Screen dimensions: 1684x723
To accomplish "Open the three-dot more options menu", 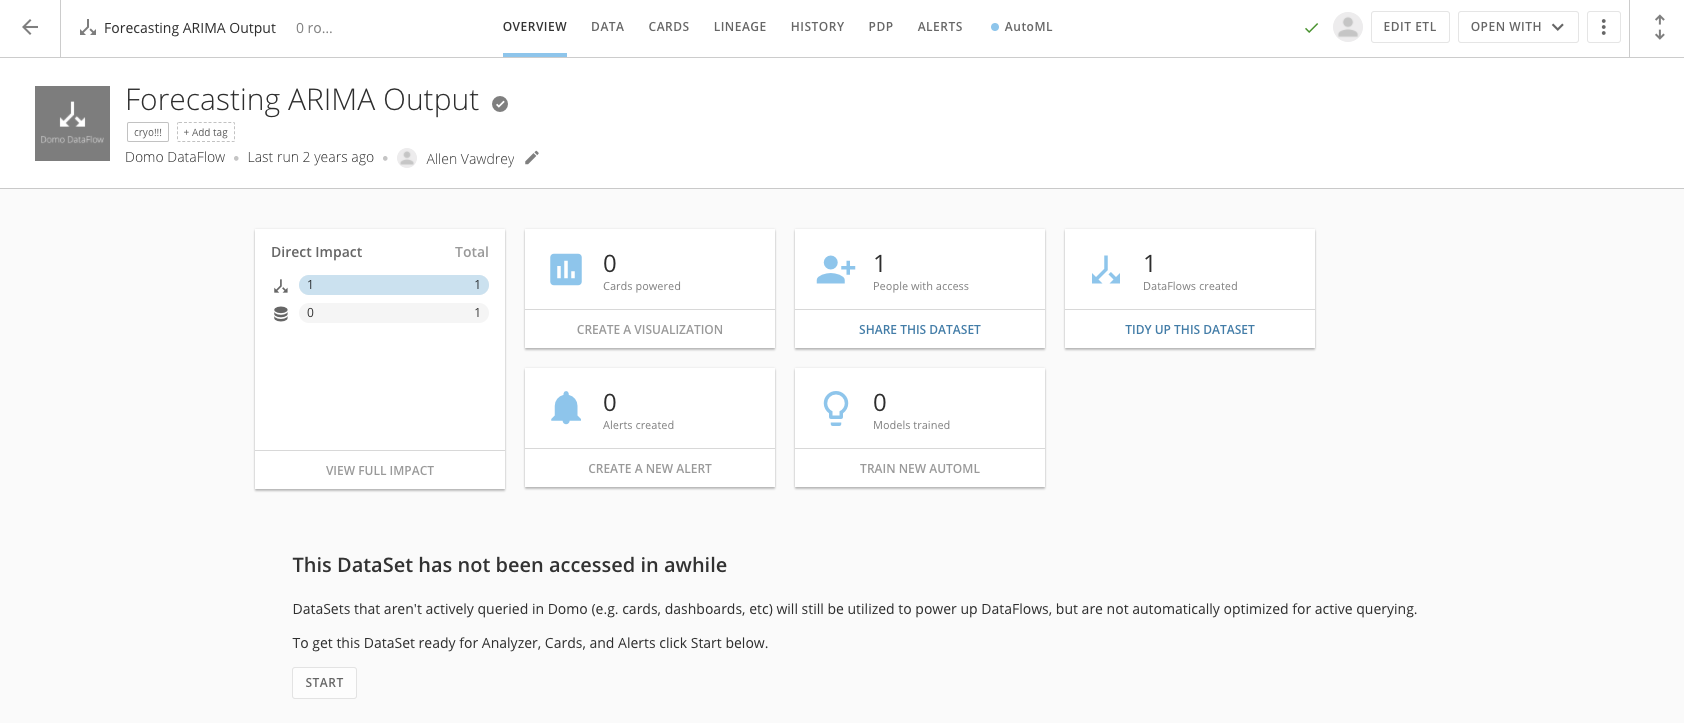I will (x=1603, y=27).
